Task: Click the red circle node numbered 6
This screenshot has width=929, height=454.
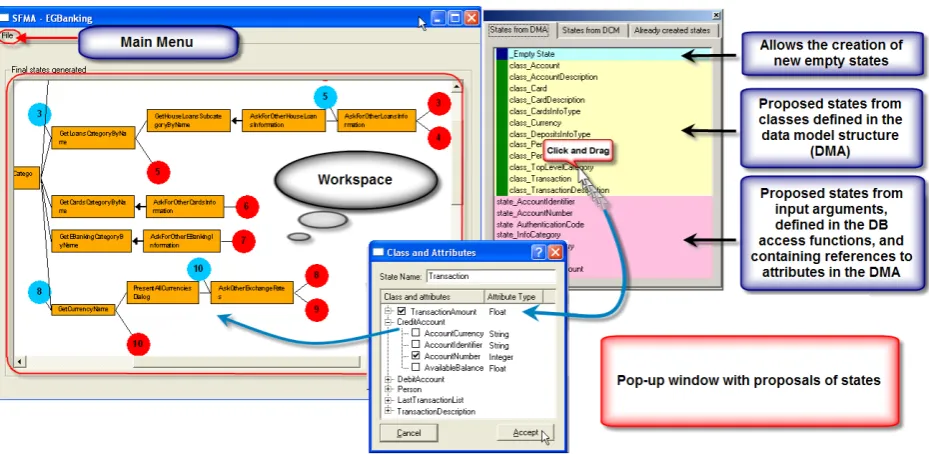Action: 247,206
